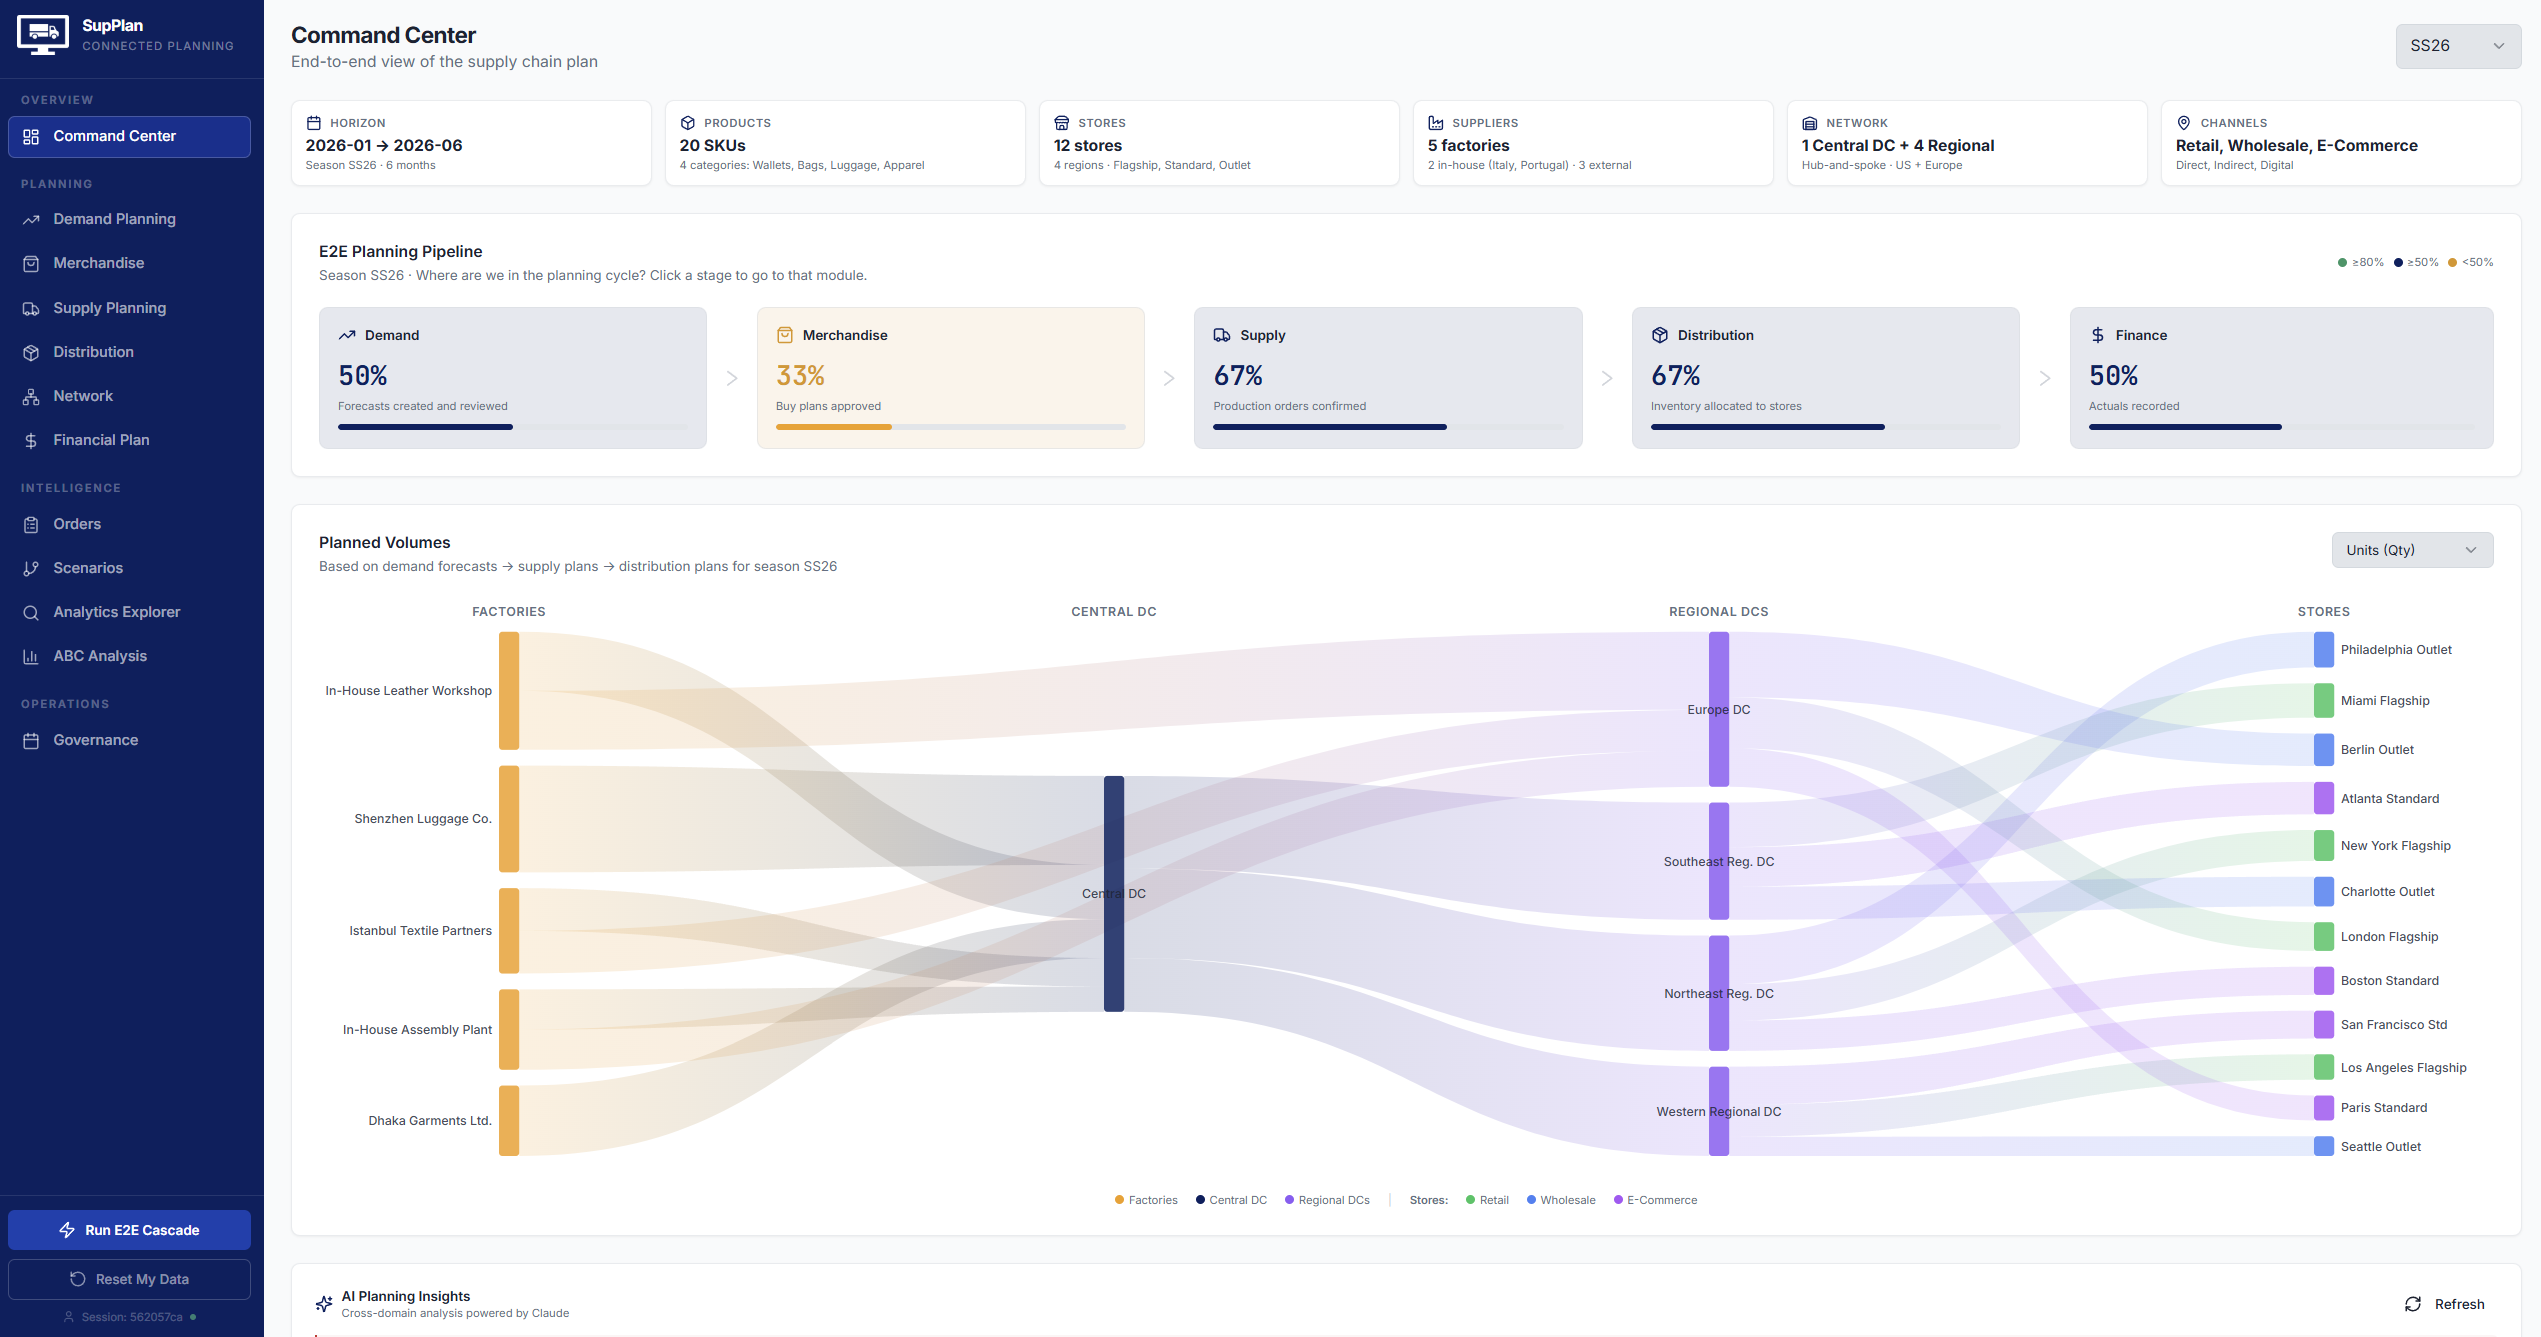Viewport: 2541px width, 1337px height.
Task: Click the ABC Analysis chart icon
Action: pos(31,656)
